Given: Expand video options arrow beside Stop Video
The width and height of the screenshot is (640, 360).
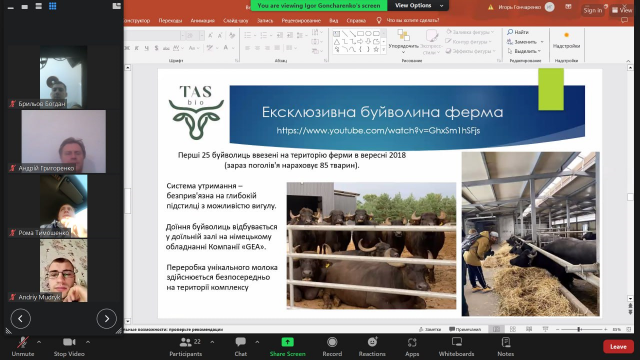Looking at the screenshot, I should (88, 342).
